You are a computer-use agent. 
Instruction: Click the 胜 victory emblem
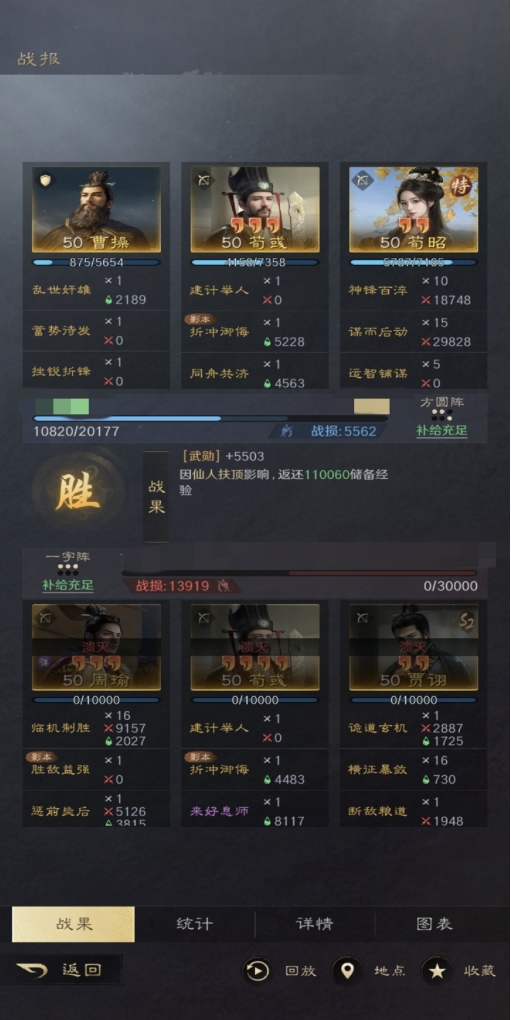point(78,491)
